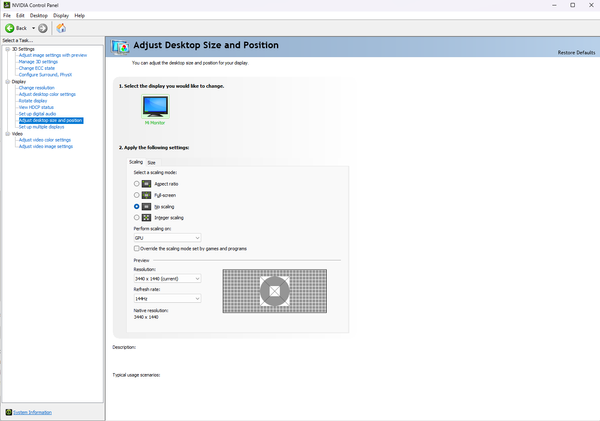Open Change resolution in task tree
Screen dimensions: 600x421
pyautogui.click(x=38, y=88)
